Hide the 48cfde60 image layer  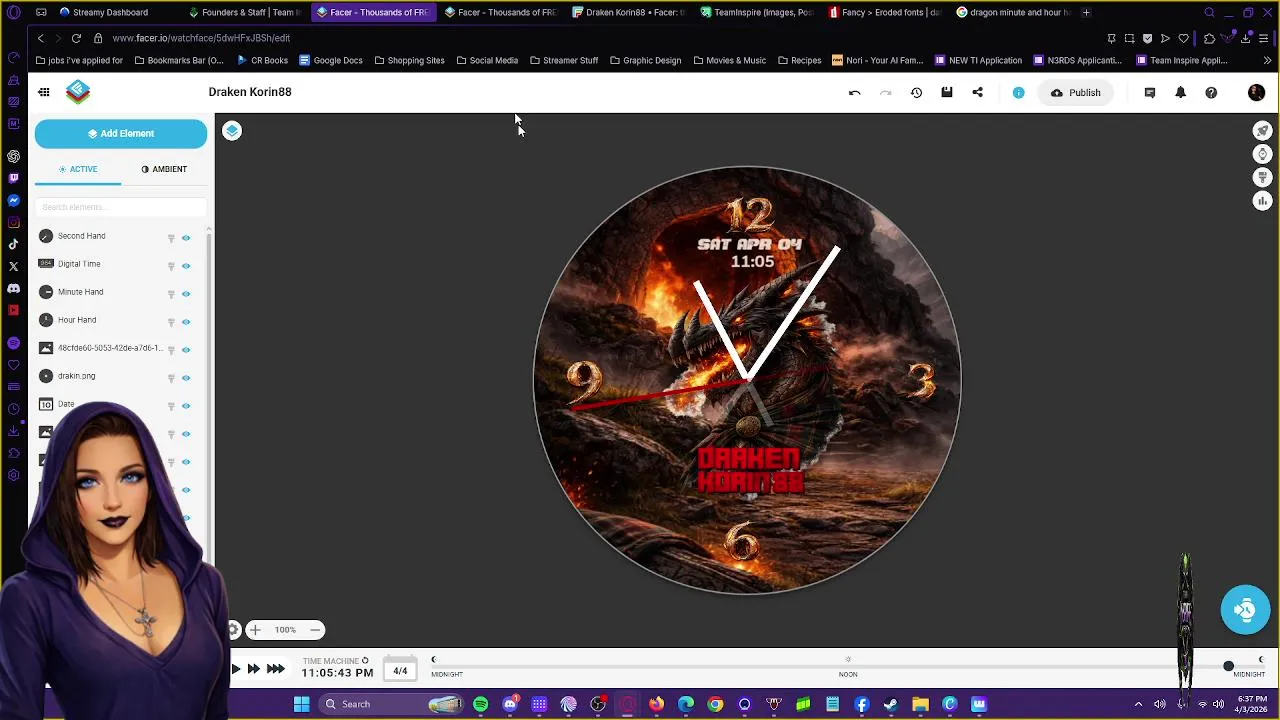186,350
